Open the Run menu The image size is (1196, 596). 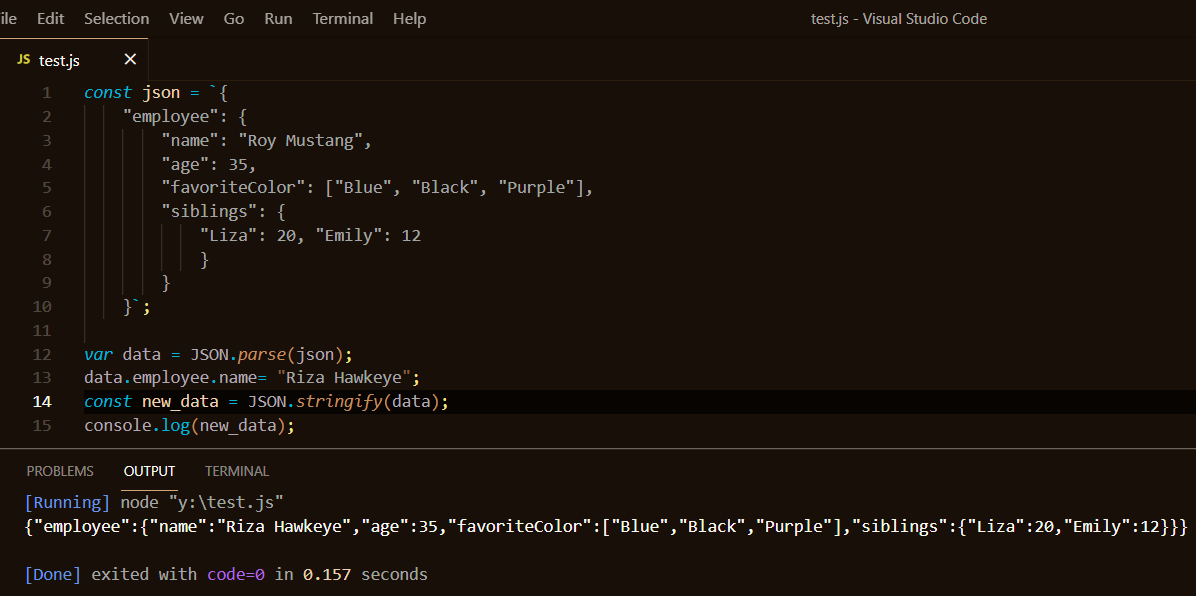point(278,18)
